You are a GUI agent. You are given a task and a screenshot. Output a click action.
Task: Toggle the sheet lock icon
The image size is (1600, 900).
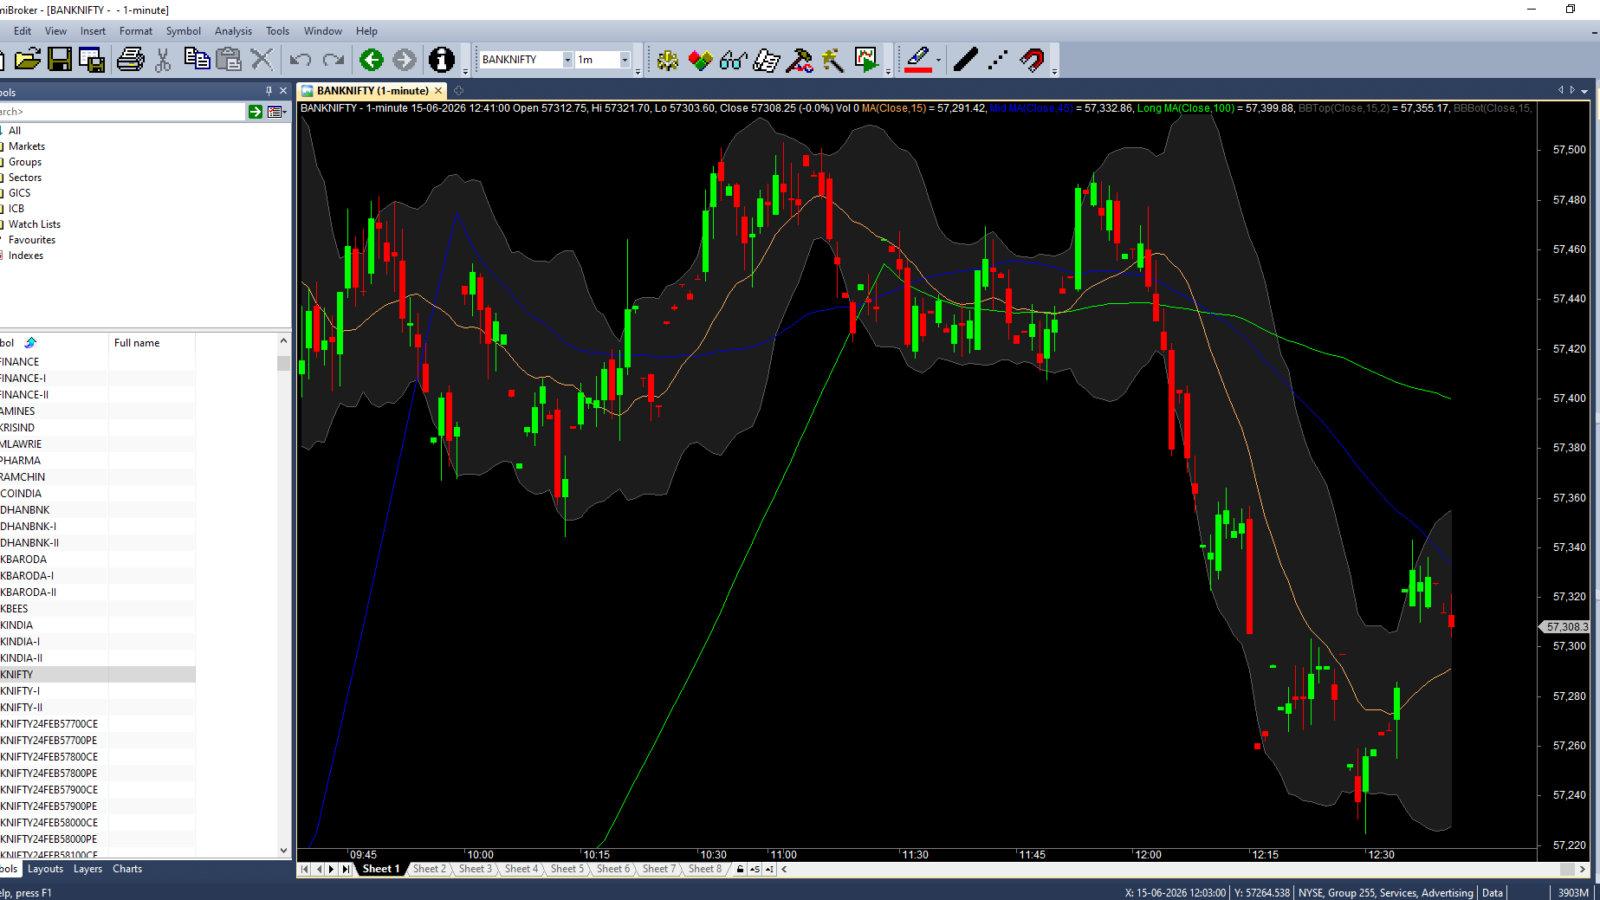point(740,869)
